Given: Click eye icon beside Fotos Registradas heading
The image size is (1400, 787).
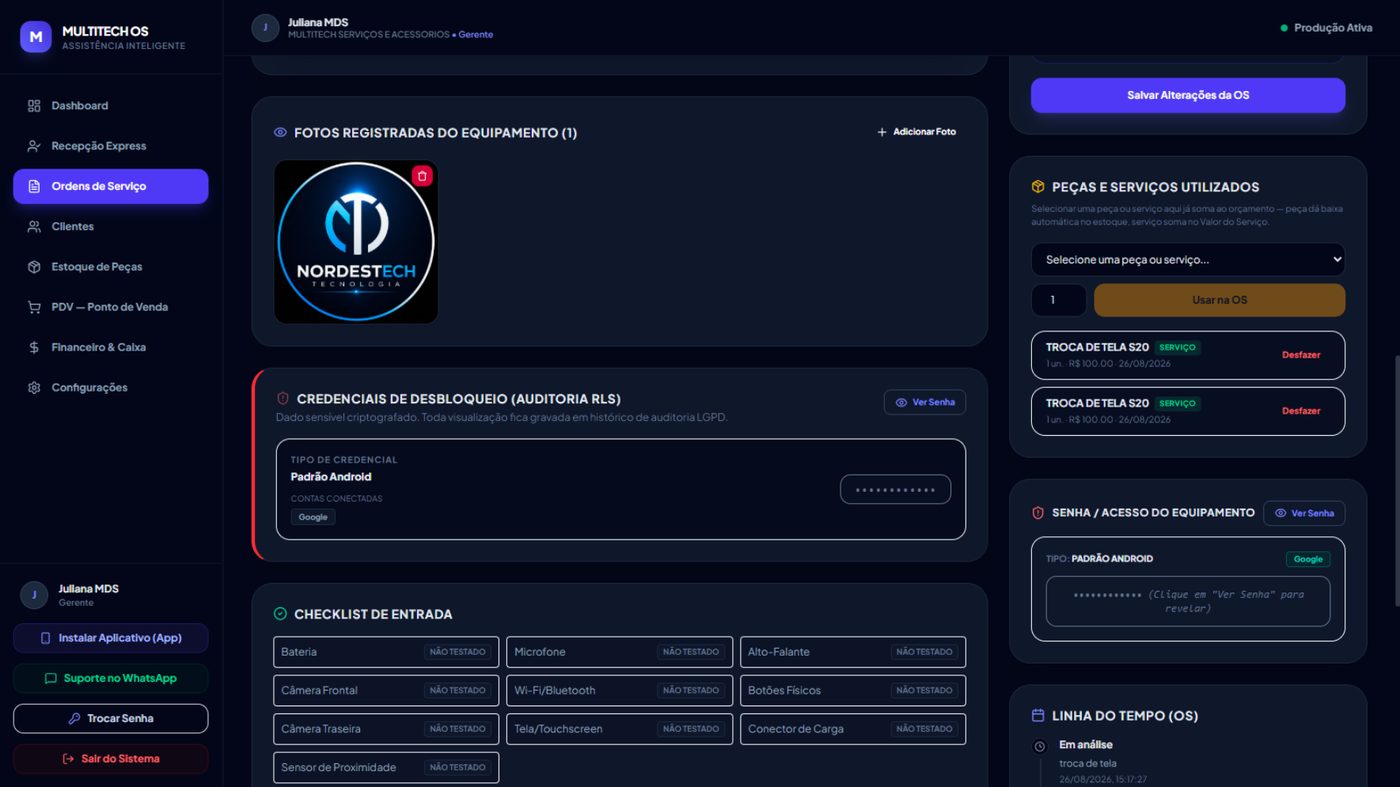Looking at the screenshot, I should pos(280,132).
